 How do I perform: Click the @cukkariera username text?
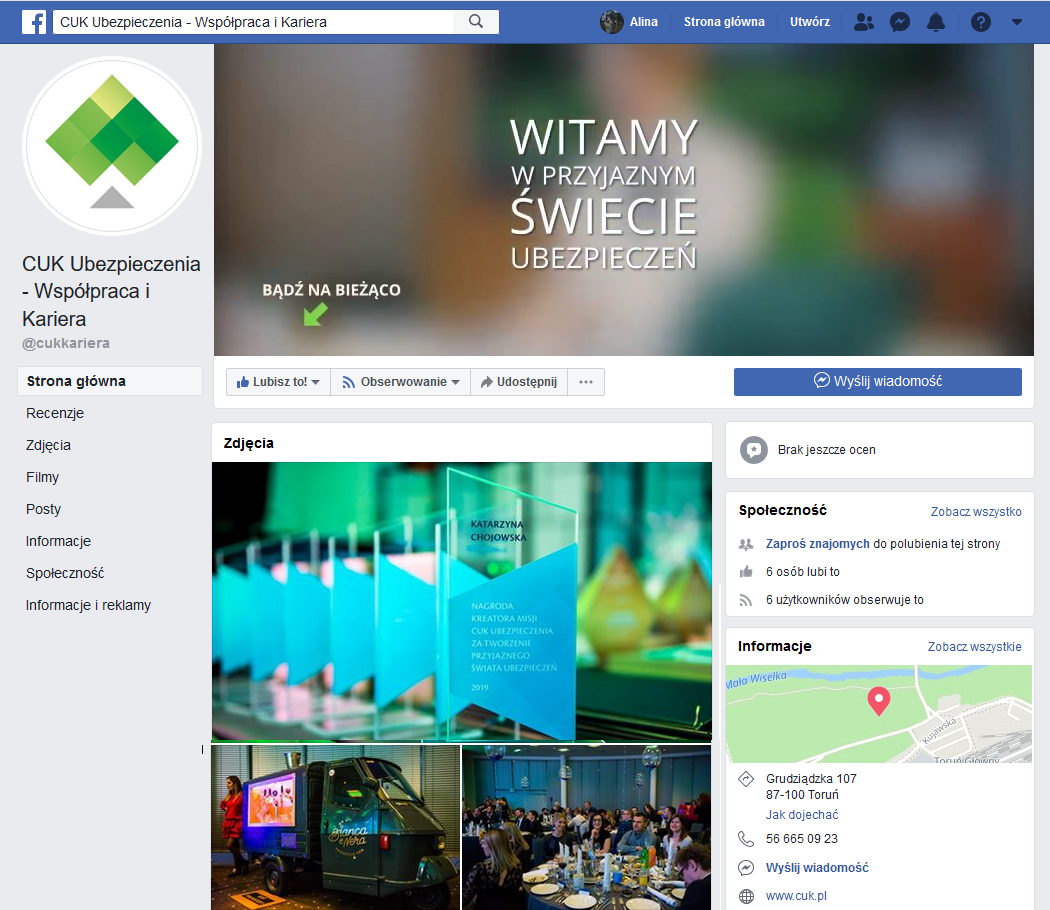click(66, 344)
